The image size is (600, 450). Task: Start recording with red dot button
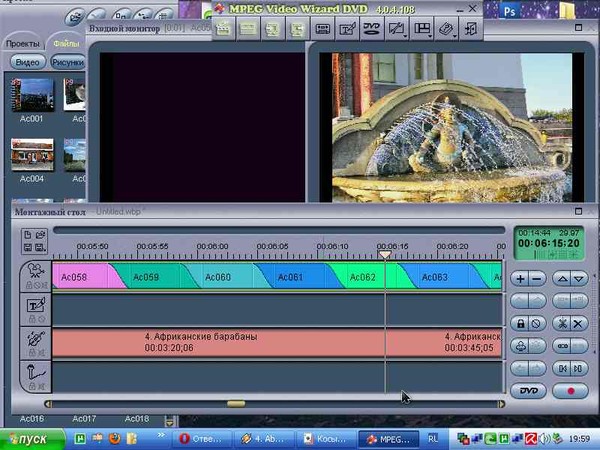[x=571, y=391]
